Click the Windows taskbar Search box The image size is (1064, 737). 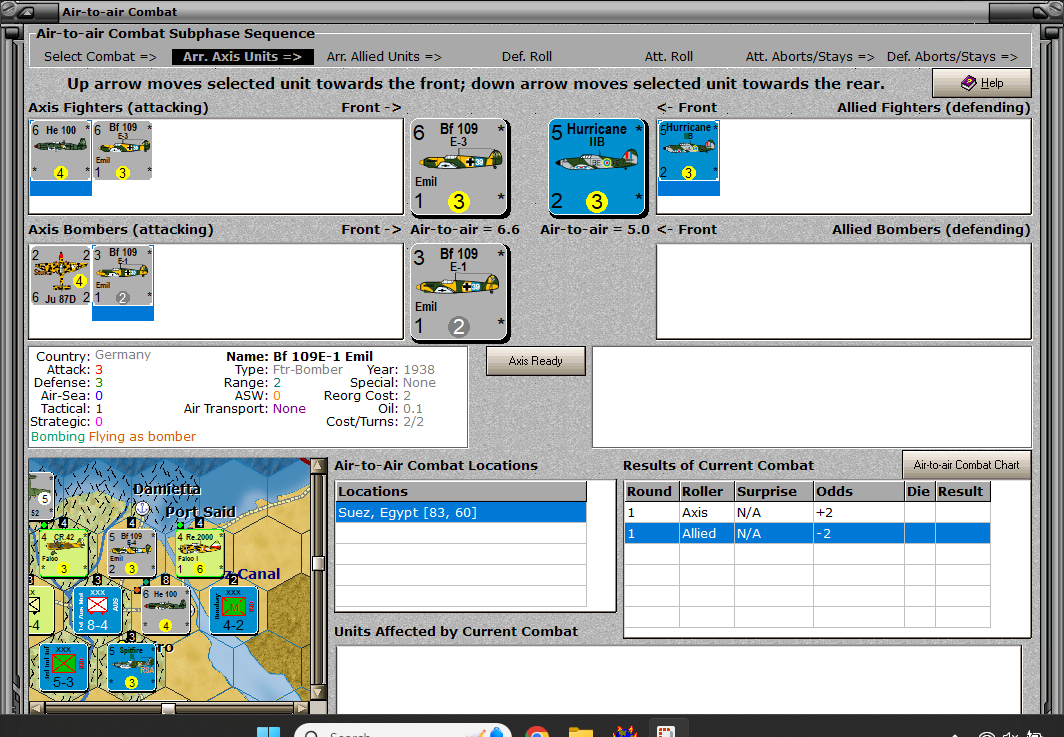pyautogui.click(x=402, y=732)
